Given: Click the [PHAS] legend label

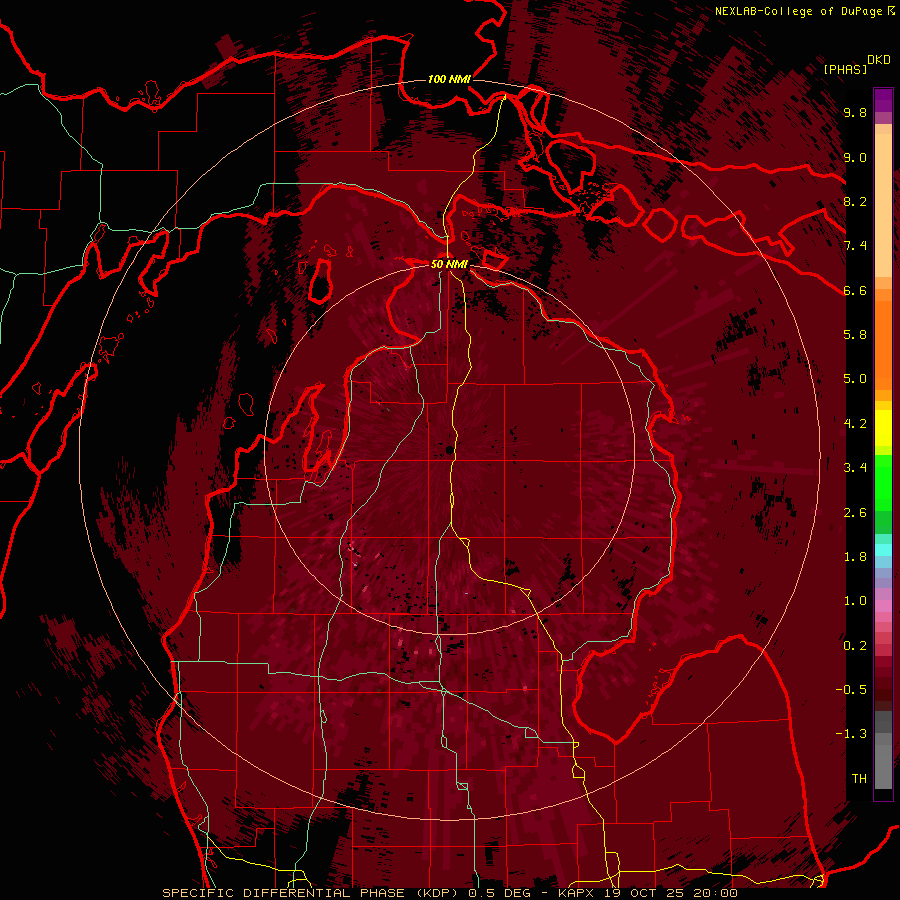Looking at the screenshot, I should 845,69.
